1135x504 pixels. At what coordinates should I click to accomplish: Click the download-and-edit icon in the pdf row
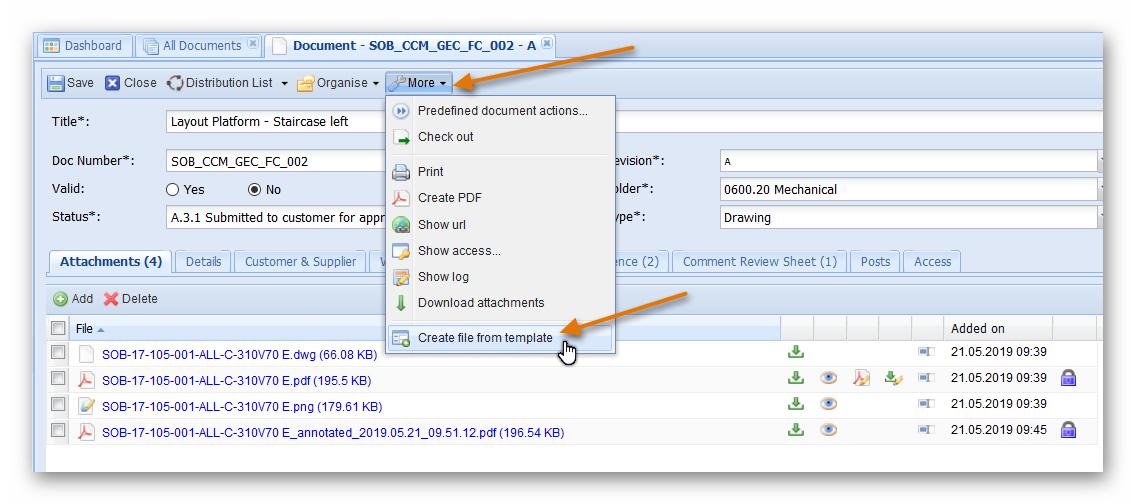tap(894, 377)
